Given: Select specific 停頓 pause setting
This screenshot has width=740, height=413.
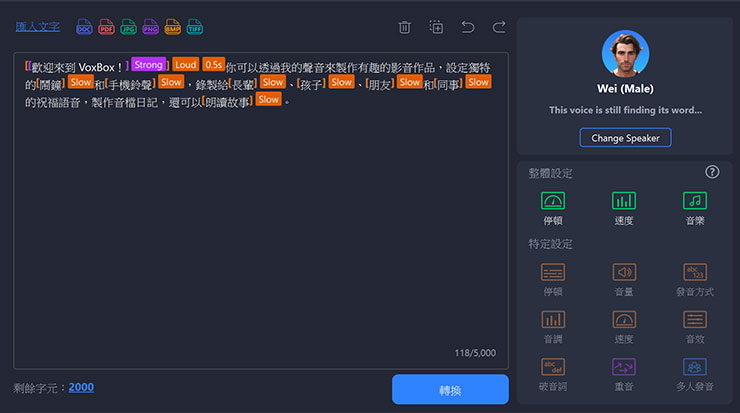Looking at the screenshot, I should point(553,279).
